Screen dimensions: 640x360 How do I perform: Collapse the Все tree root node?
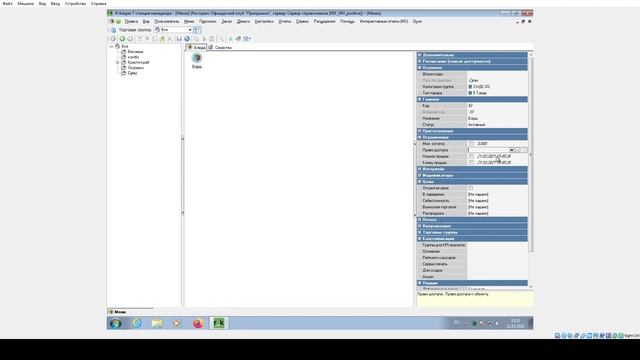(x=111, y=47)
